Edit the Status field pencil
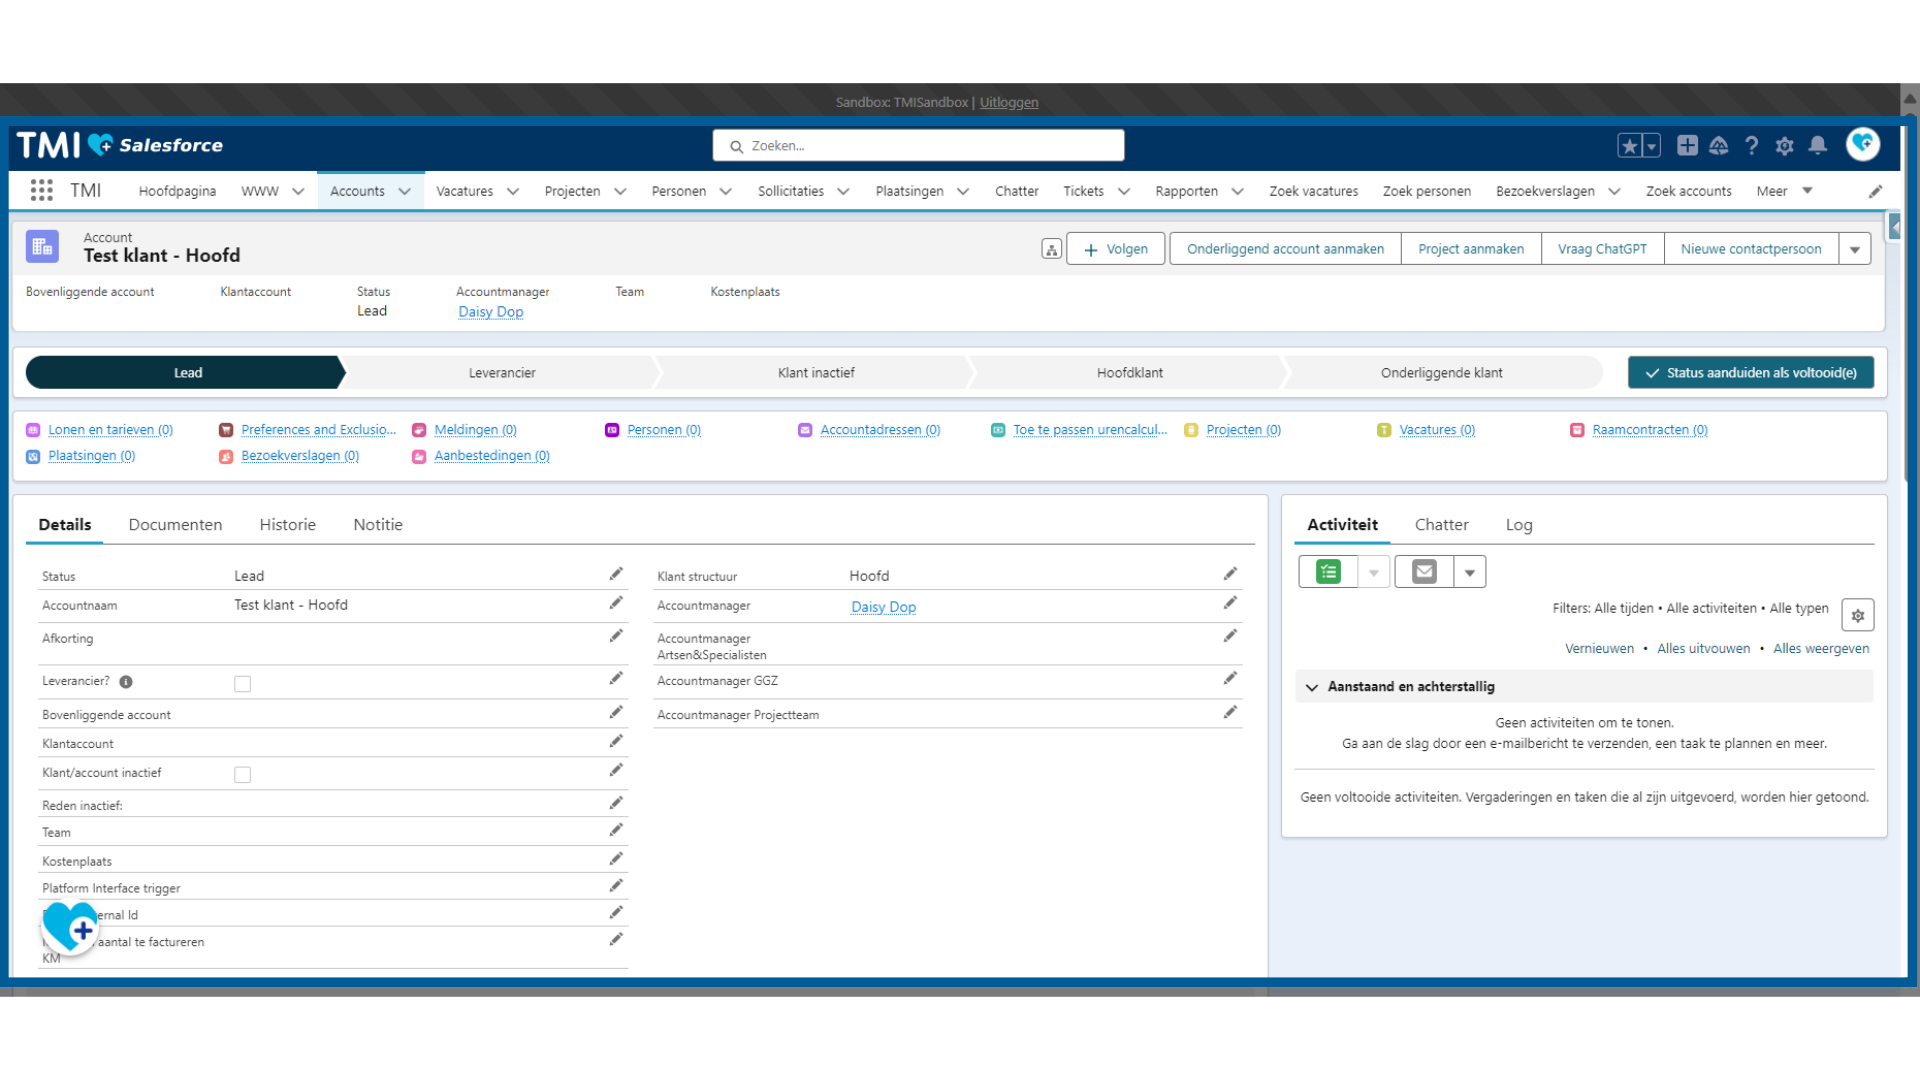Viewport: 1920px width, 1080px height. tap(616, 574)
